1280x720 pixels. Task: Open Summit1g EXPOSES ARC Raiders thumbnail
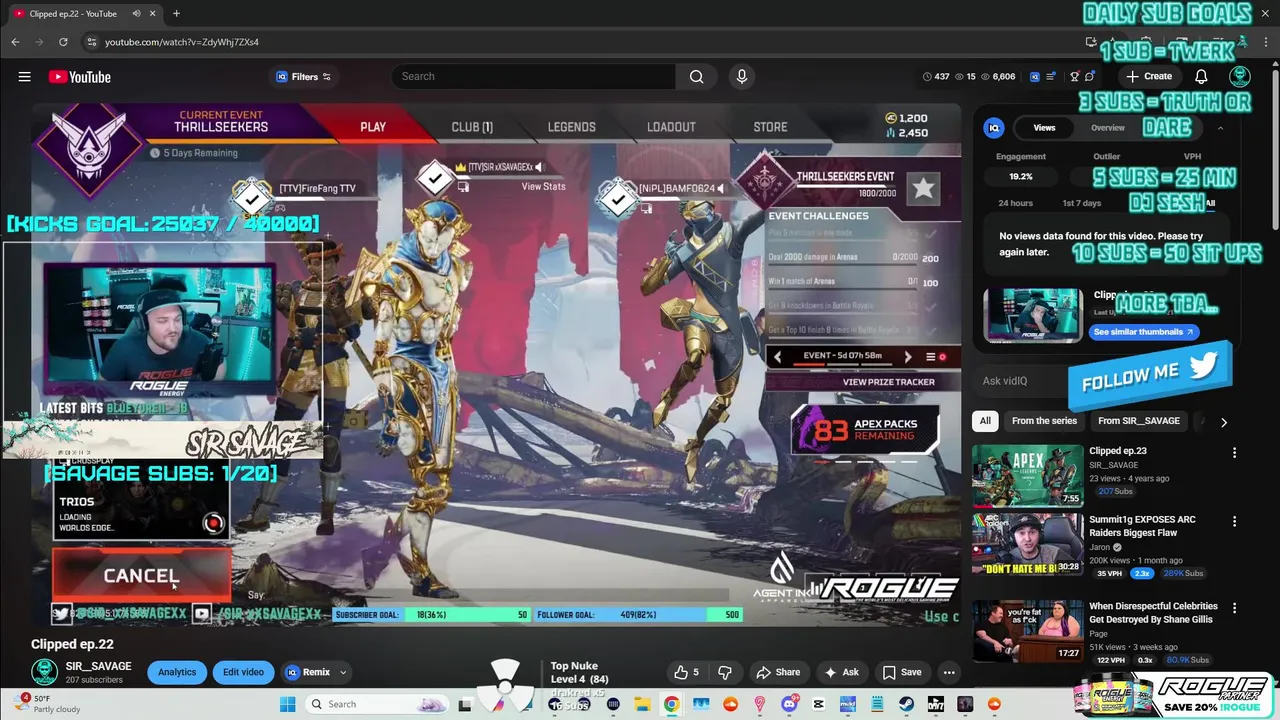1027,545
